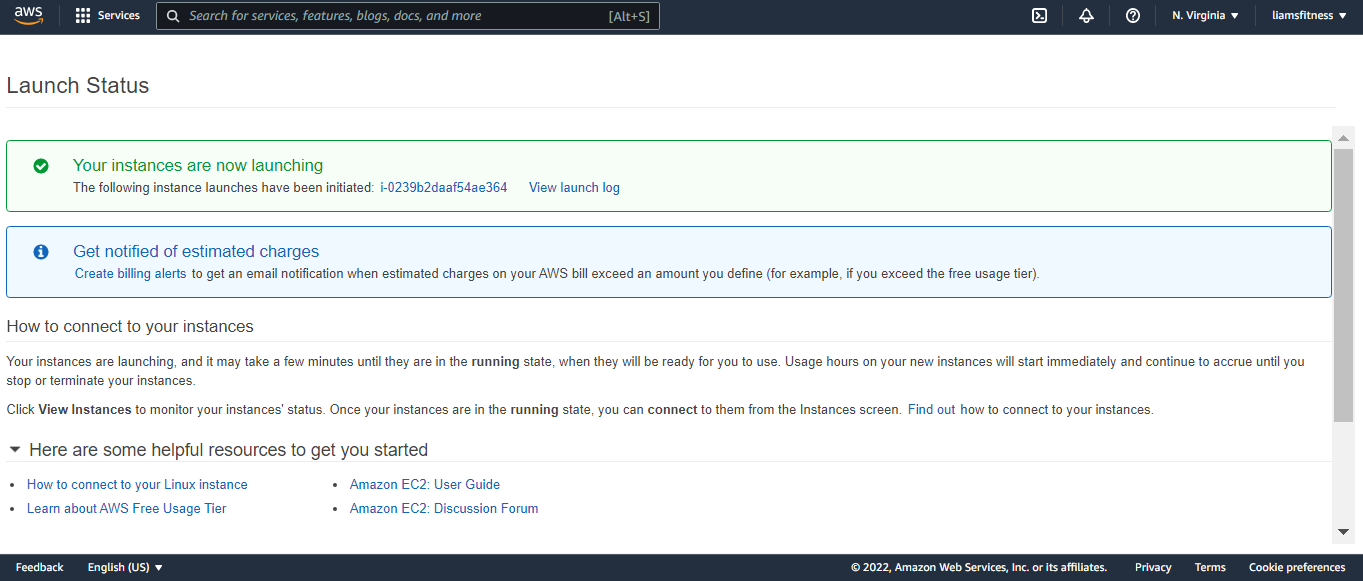This screenshot has width=1363, height=581.
Task: Open Amazon EC2: User Guide link
Action: (424, 484)
